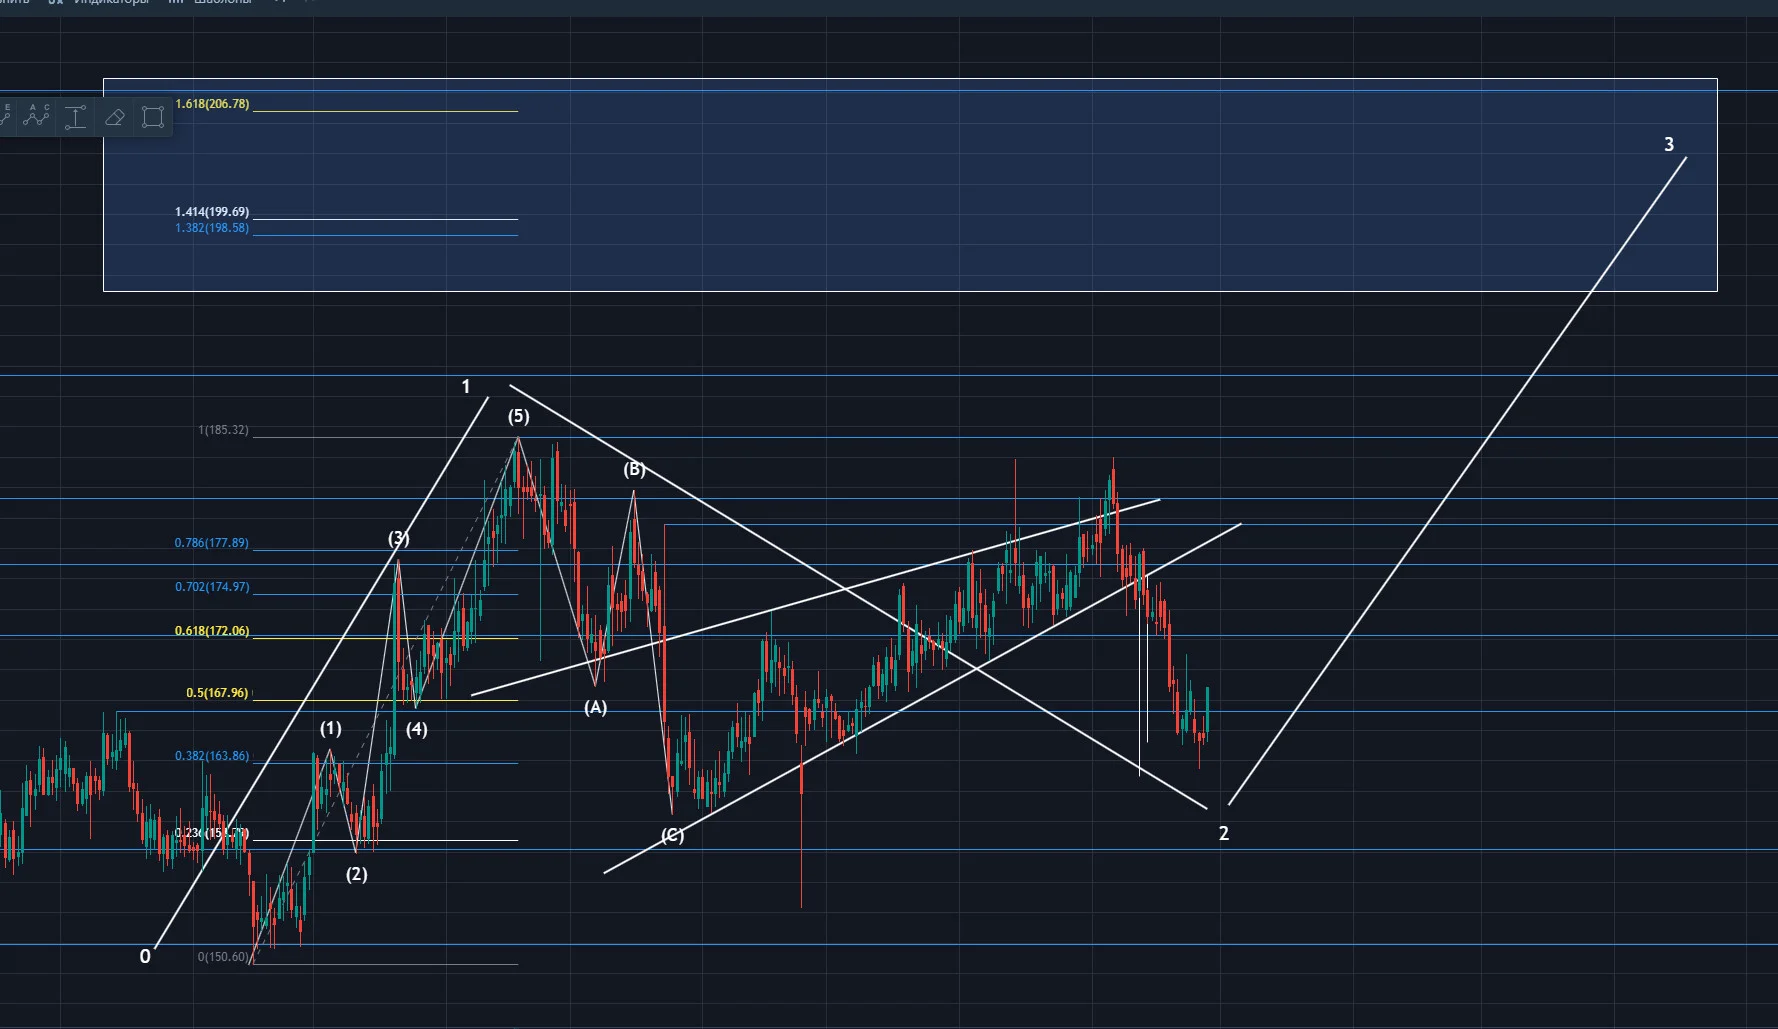Image resolution: width=1778 pixels, height=1029 pixels.
Task: Click the 0.5(167.96) retracement label
Action: 217,693
